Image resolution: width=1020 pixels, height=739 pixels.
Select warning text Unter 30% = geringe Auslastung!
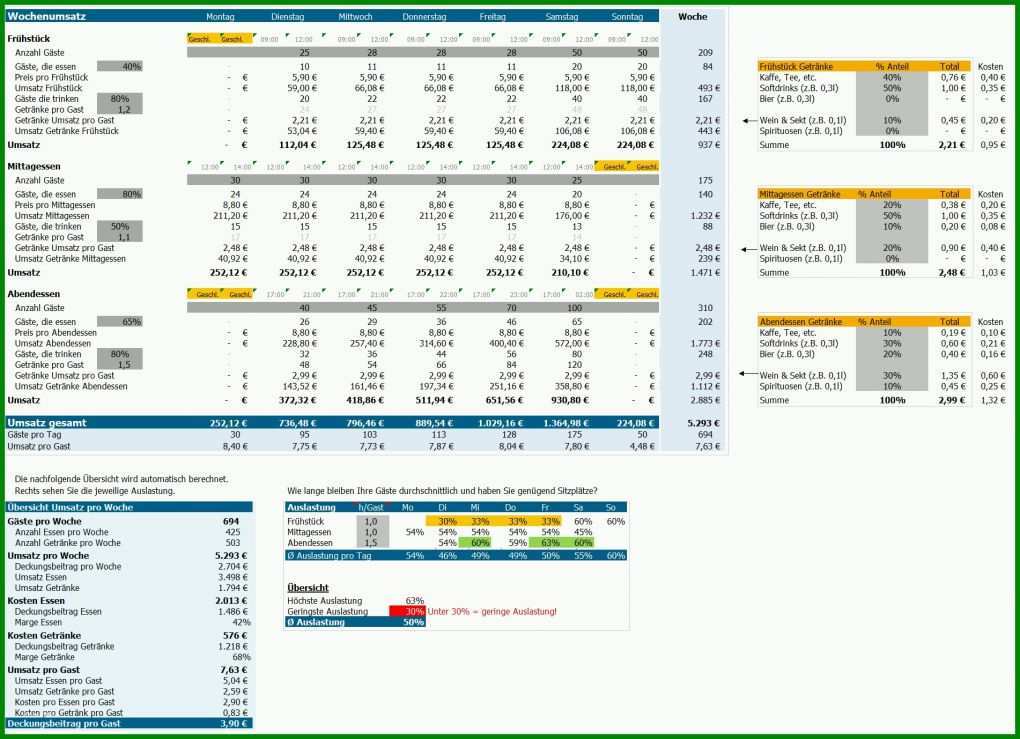click(x=492, y=611)
